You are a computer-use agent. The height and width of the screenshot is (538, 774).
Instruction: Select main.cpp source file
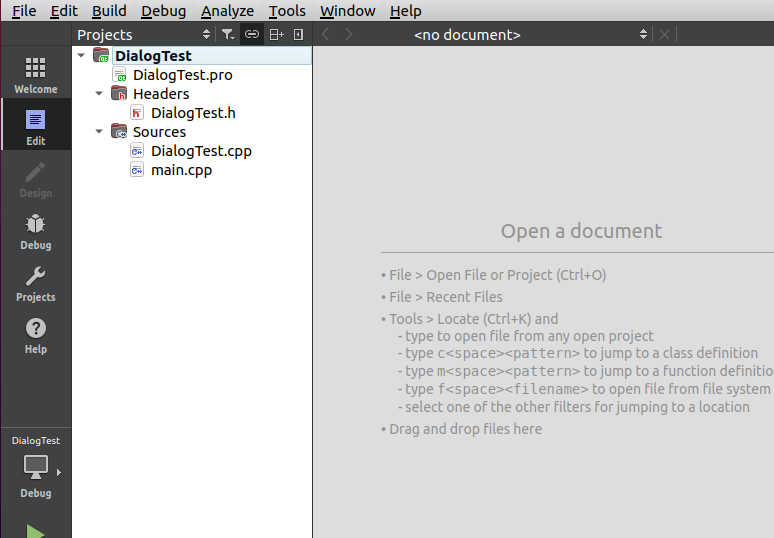[x=181, y=170]
